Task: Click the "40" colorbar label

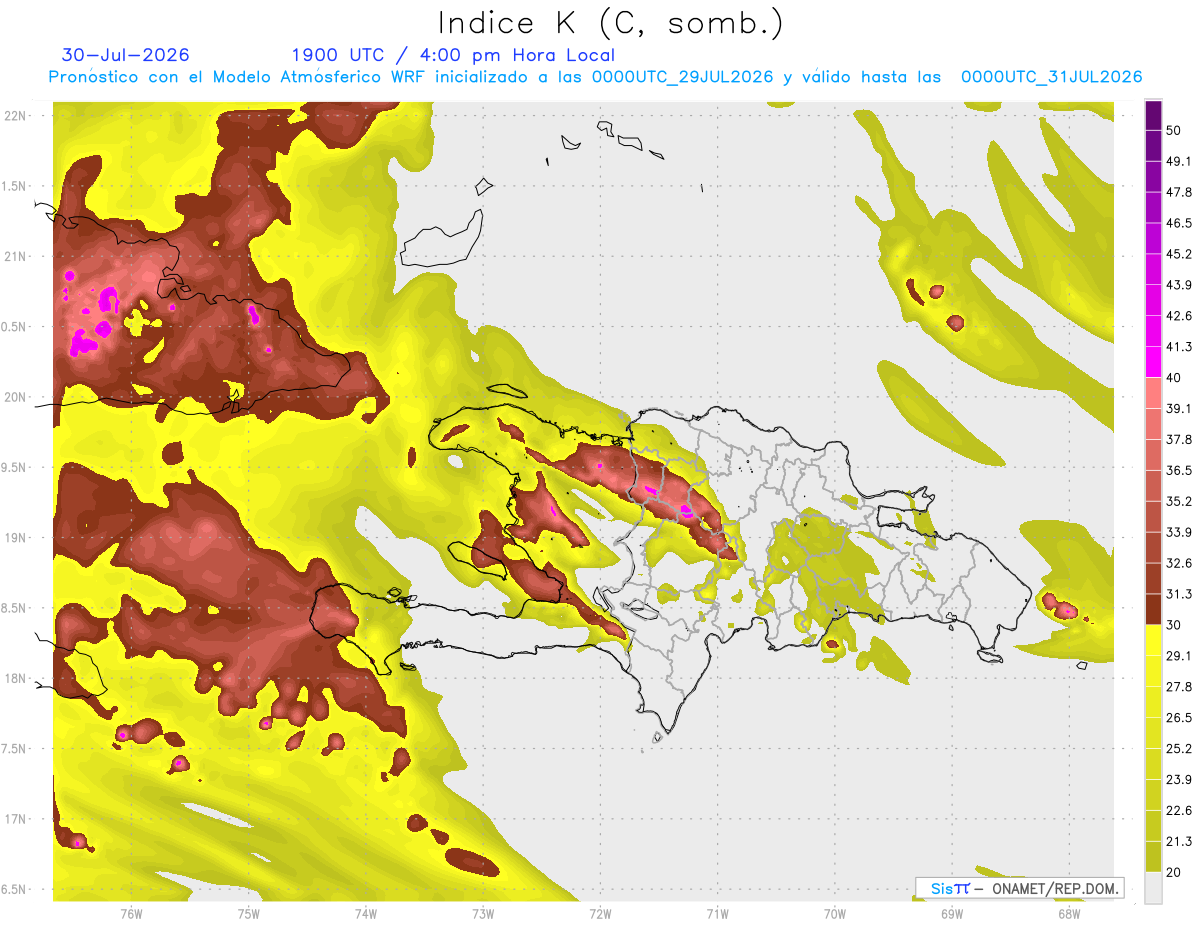Action: point(1175,378)
